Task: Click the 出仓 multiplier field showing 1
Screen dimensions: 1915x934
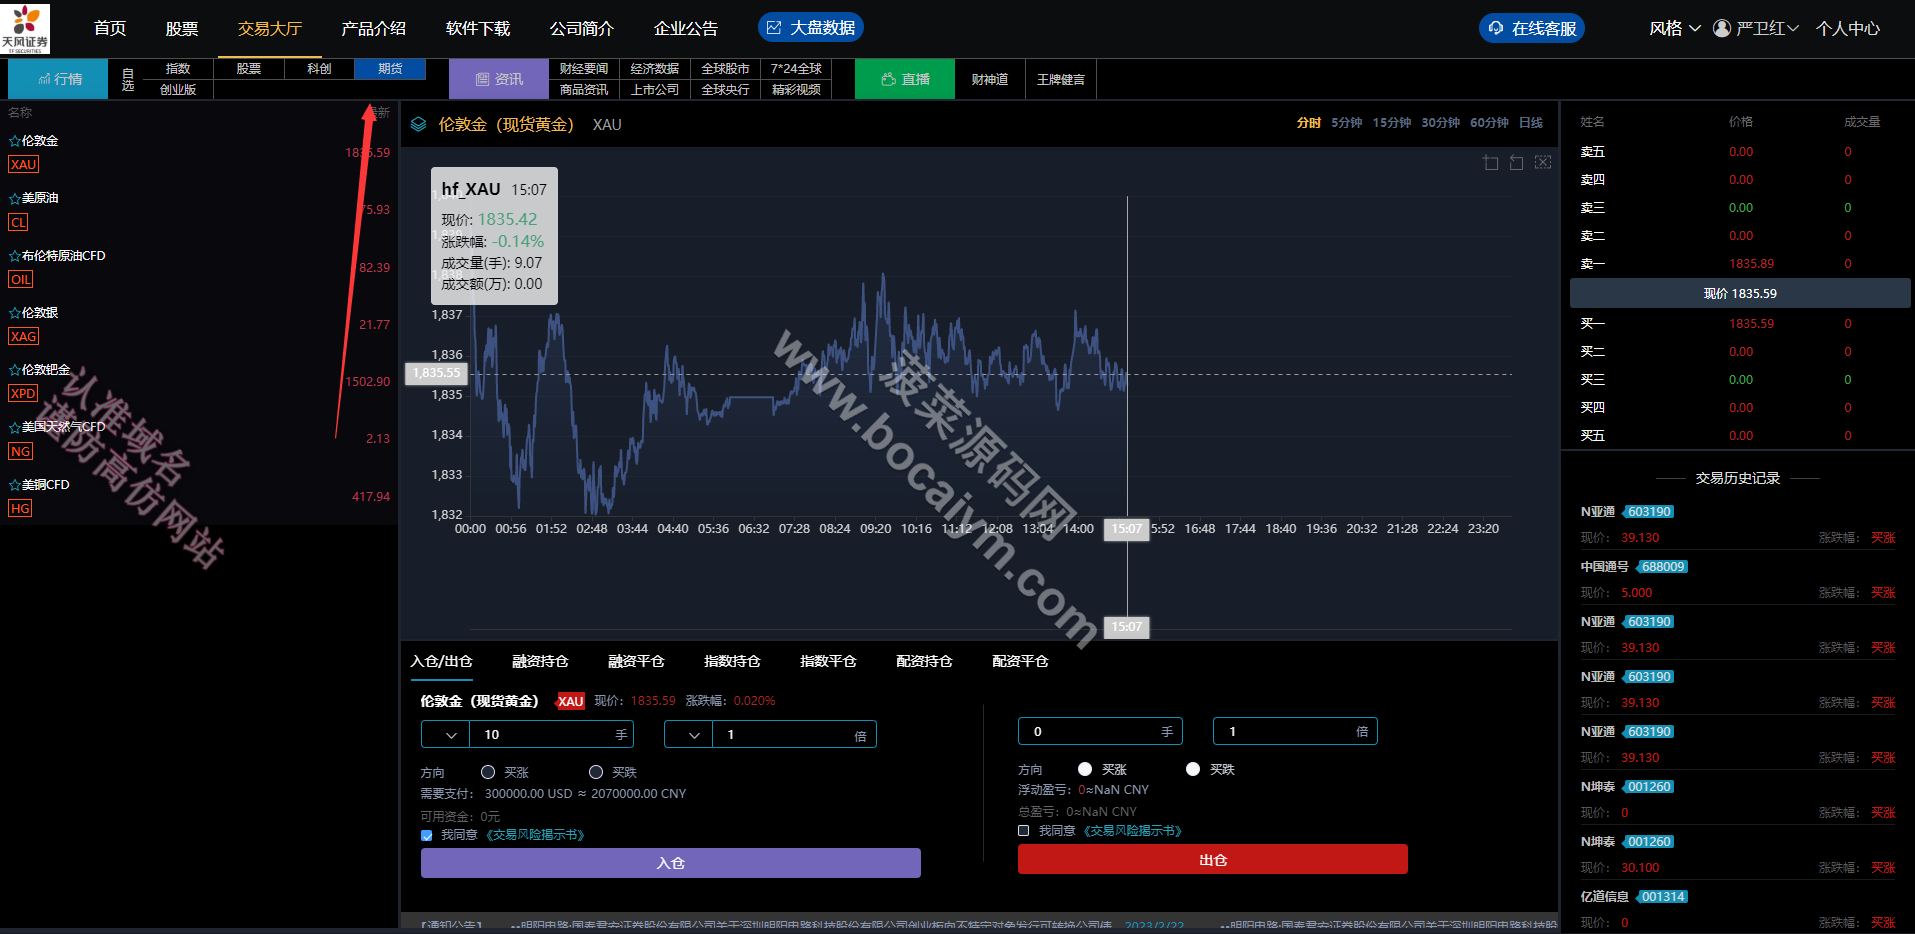Action: [1295, 732]
